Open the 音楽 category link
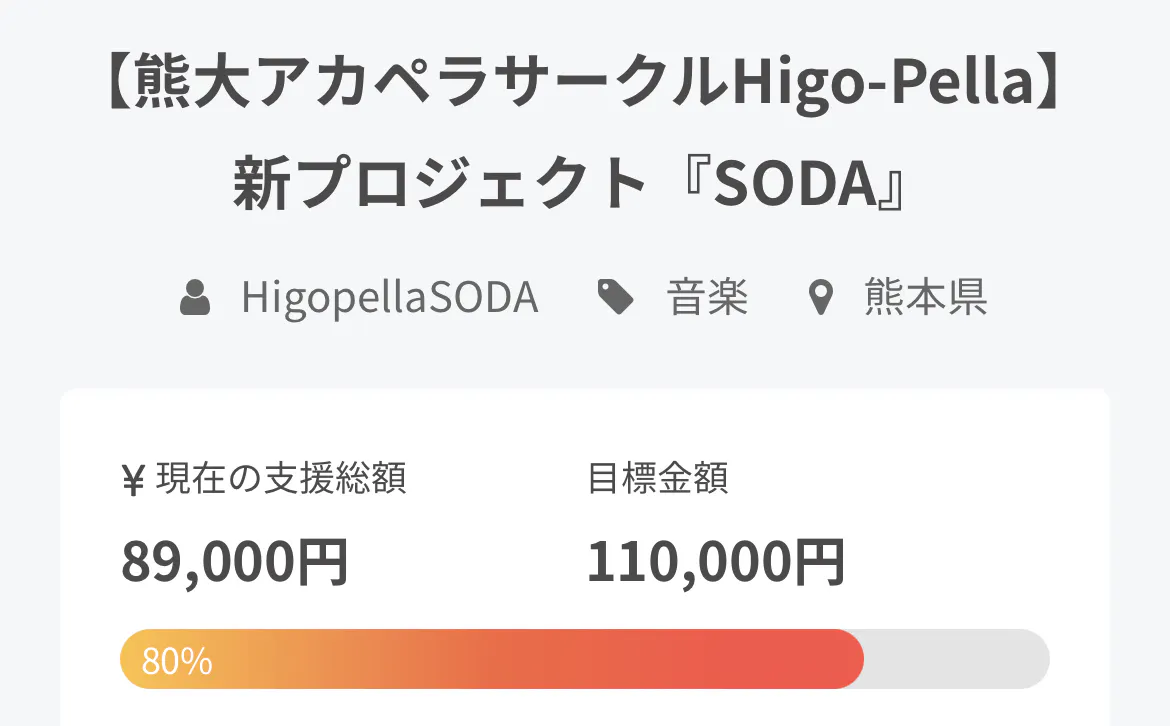The width and height of the screenshot is (1170, 726). (707, 298)
